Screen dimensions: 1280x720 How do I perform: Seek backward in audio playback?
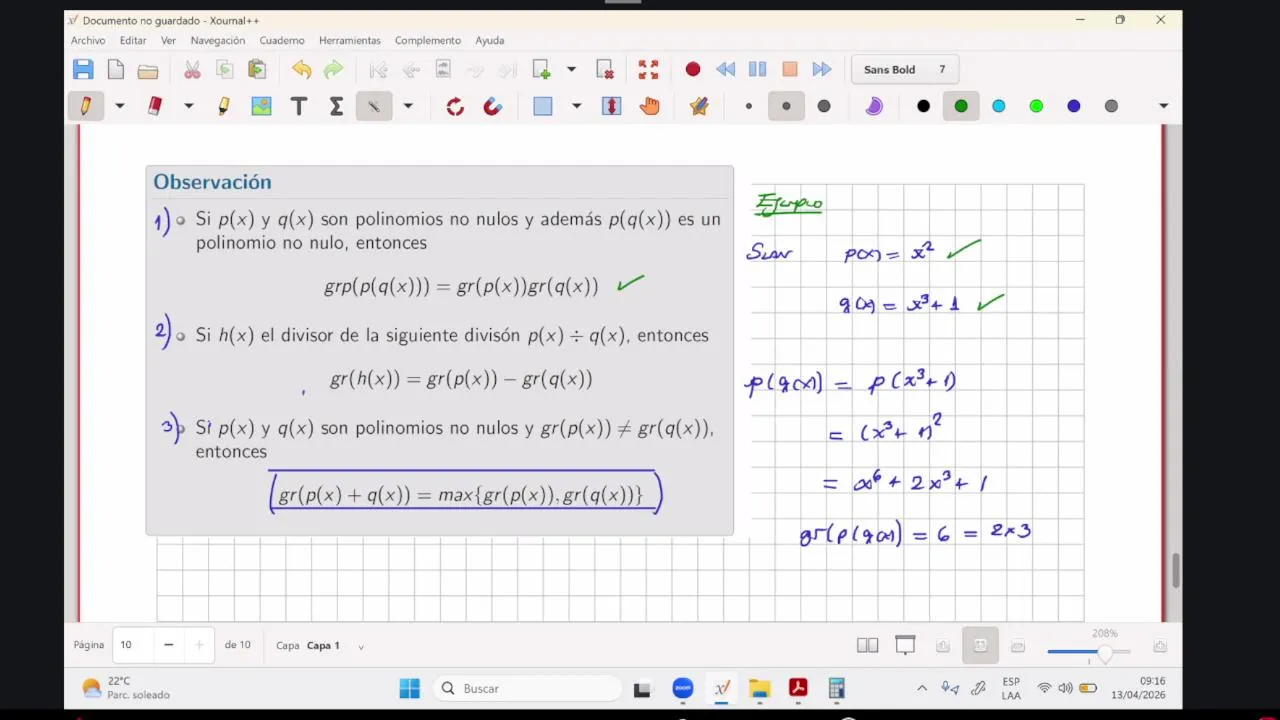point(725,69)
